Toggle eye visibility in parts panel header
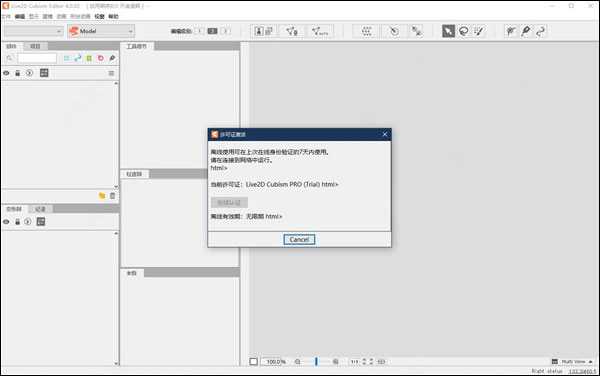This screenshot has width=600, height=376. 7,73
